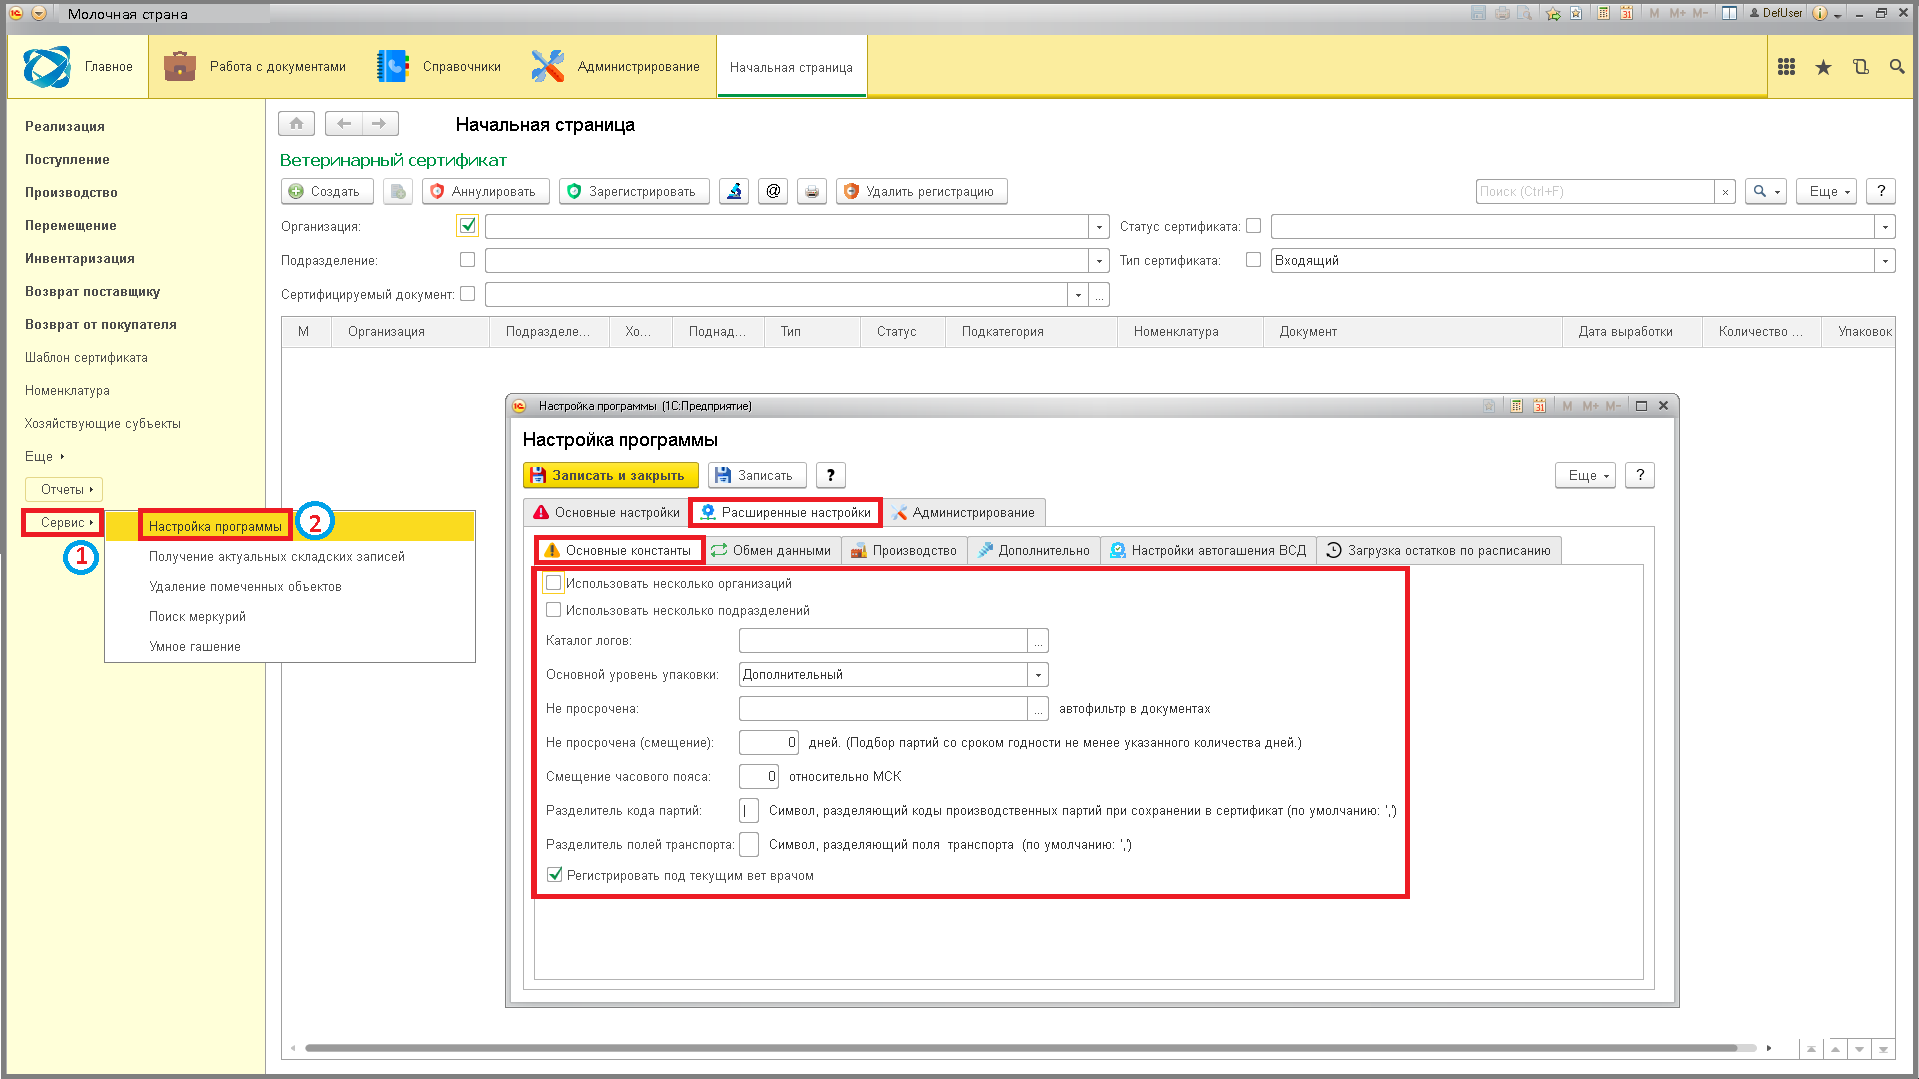This screenshot has height=1079, width=1919.
Task: Open 'Тип сертификата' dropdown list
Action: click(x=1885, y=261)
